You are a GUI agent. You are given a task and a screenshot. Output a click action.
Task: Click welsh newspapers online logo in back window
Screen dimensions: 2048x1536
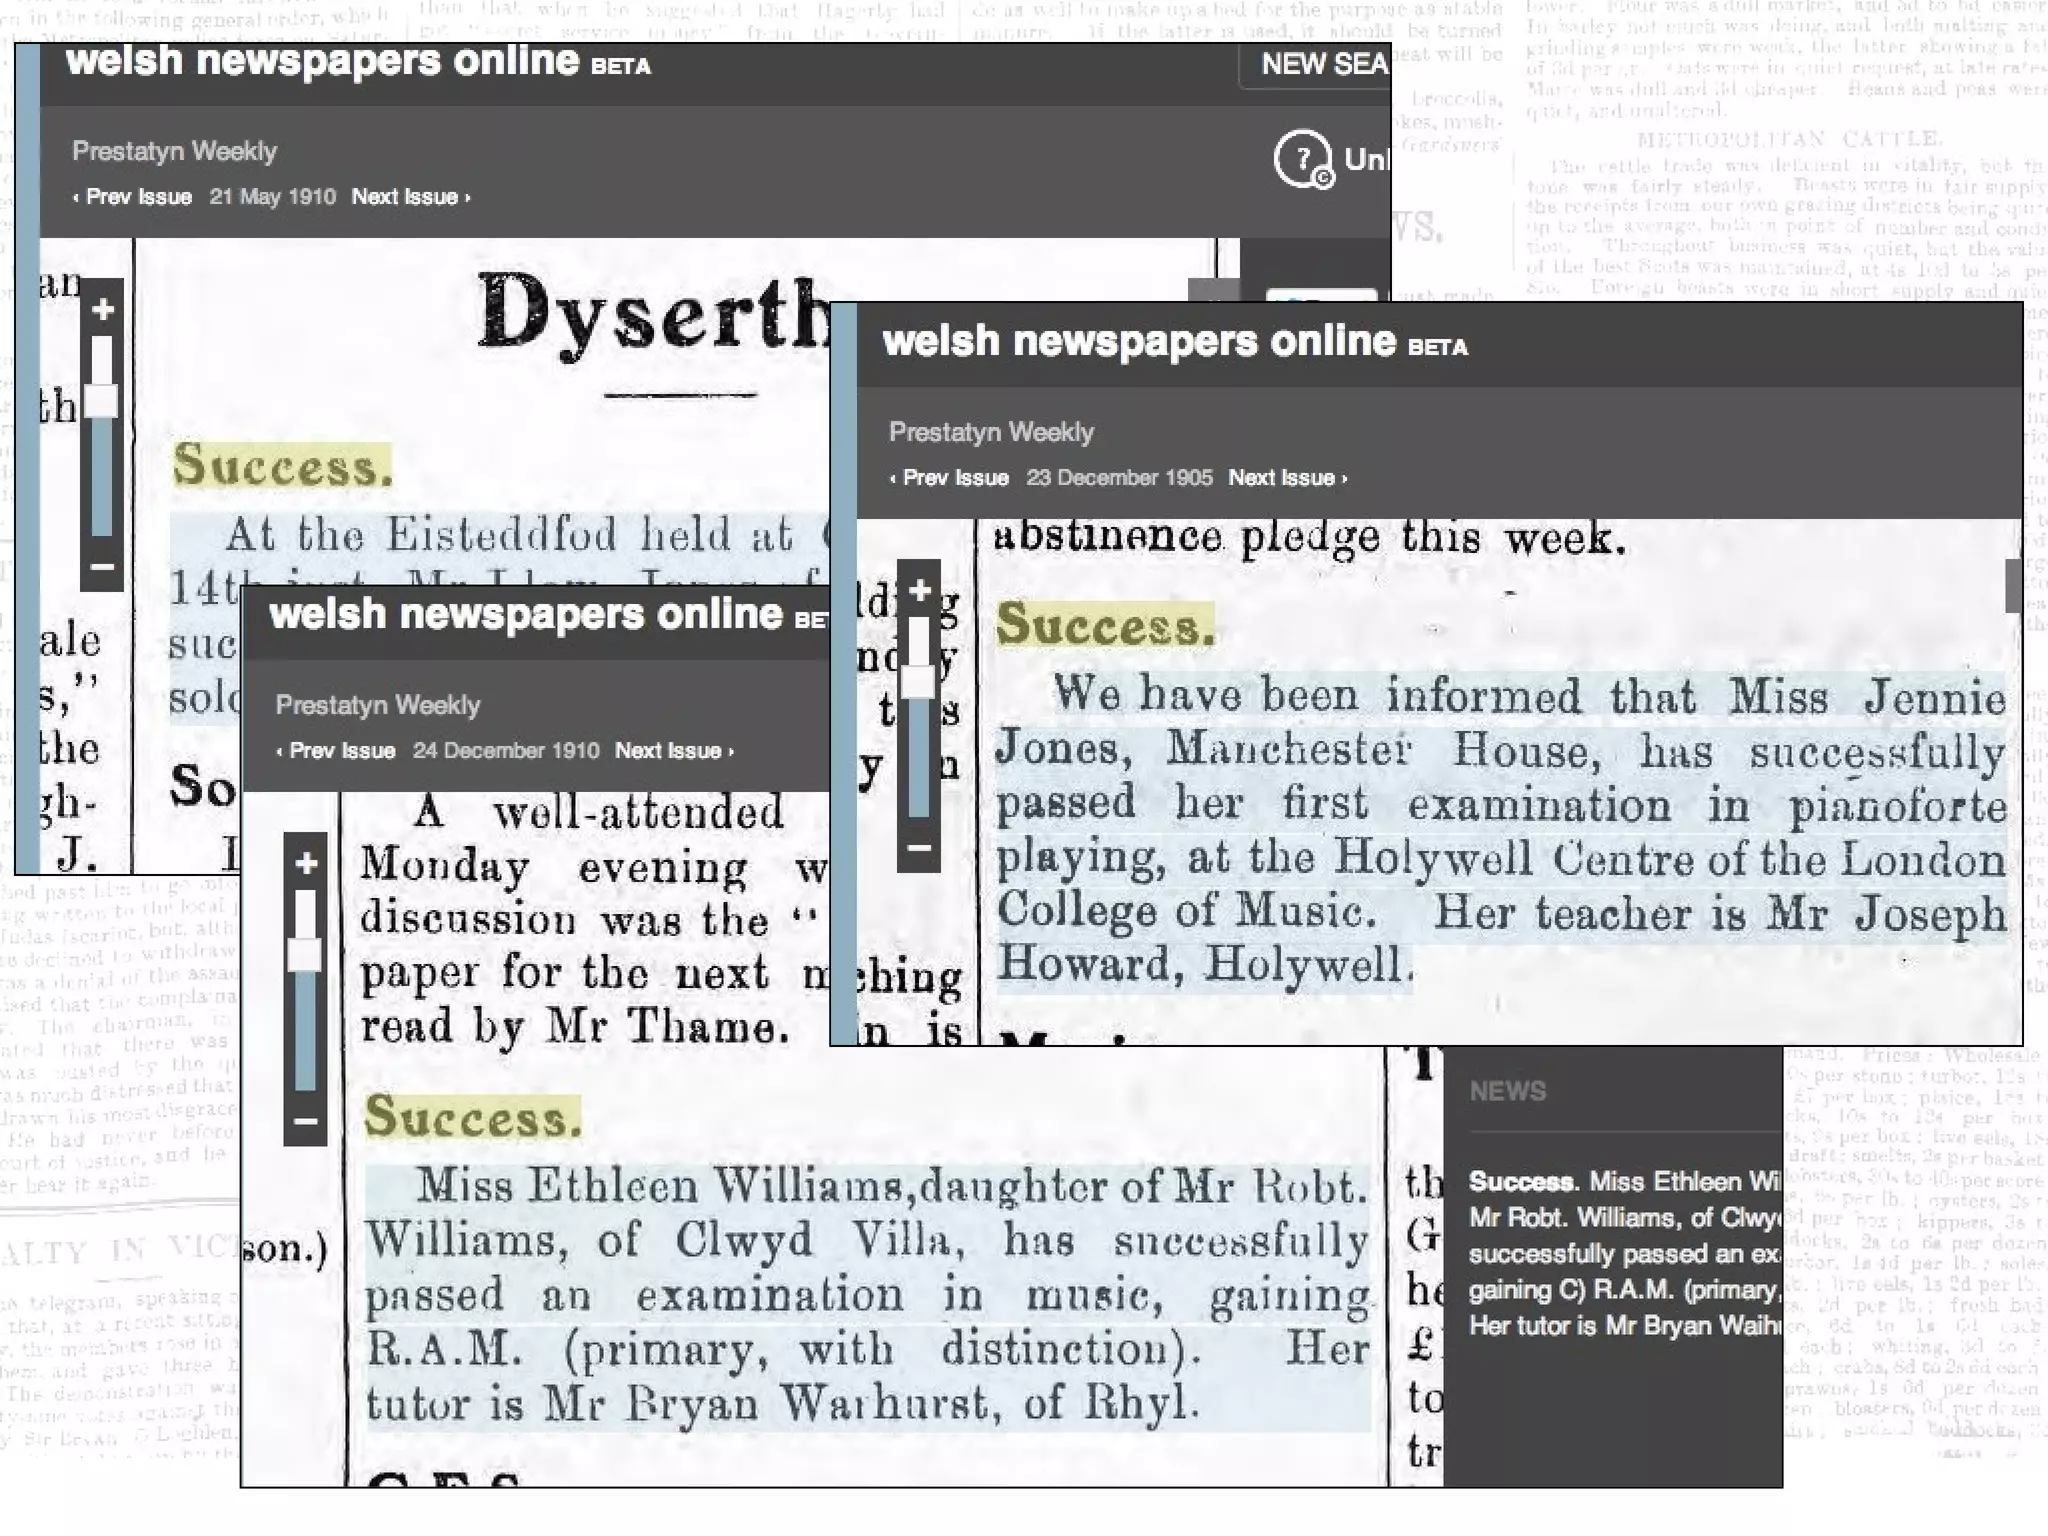pos(358,62)
